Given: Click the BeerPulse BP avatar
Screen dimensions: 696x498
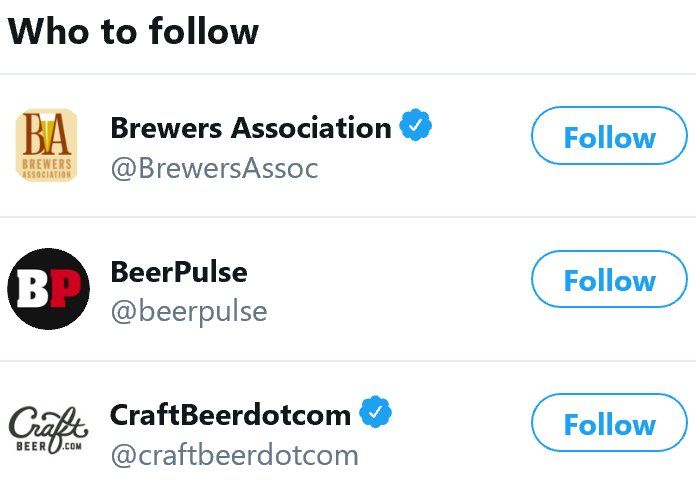Looking at the screenshot, I should [48, 289].
